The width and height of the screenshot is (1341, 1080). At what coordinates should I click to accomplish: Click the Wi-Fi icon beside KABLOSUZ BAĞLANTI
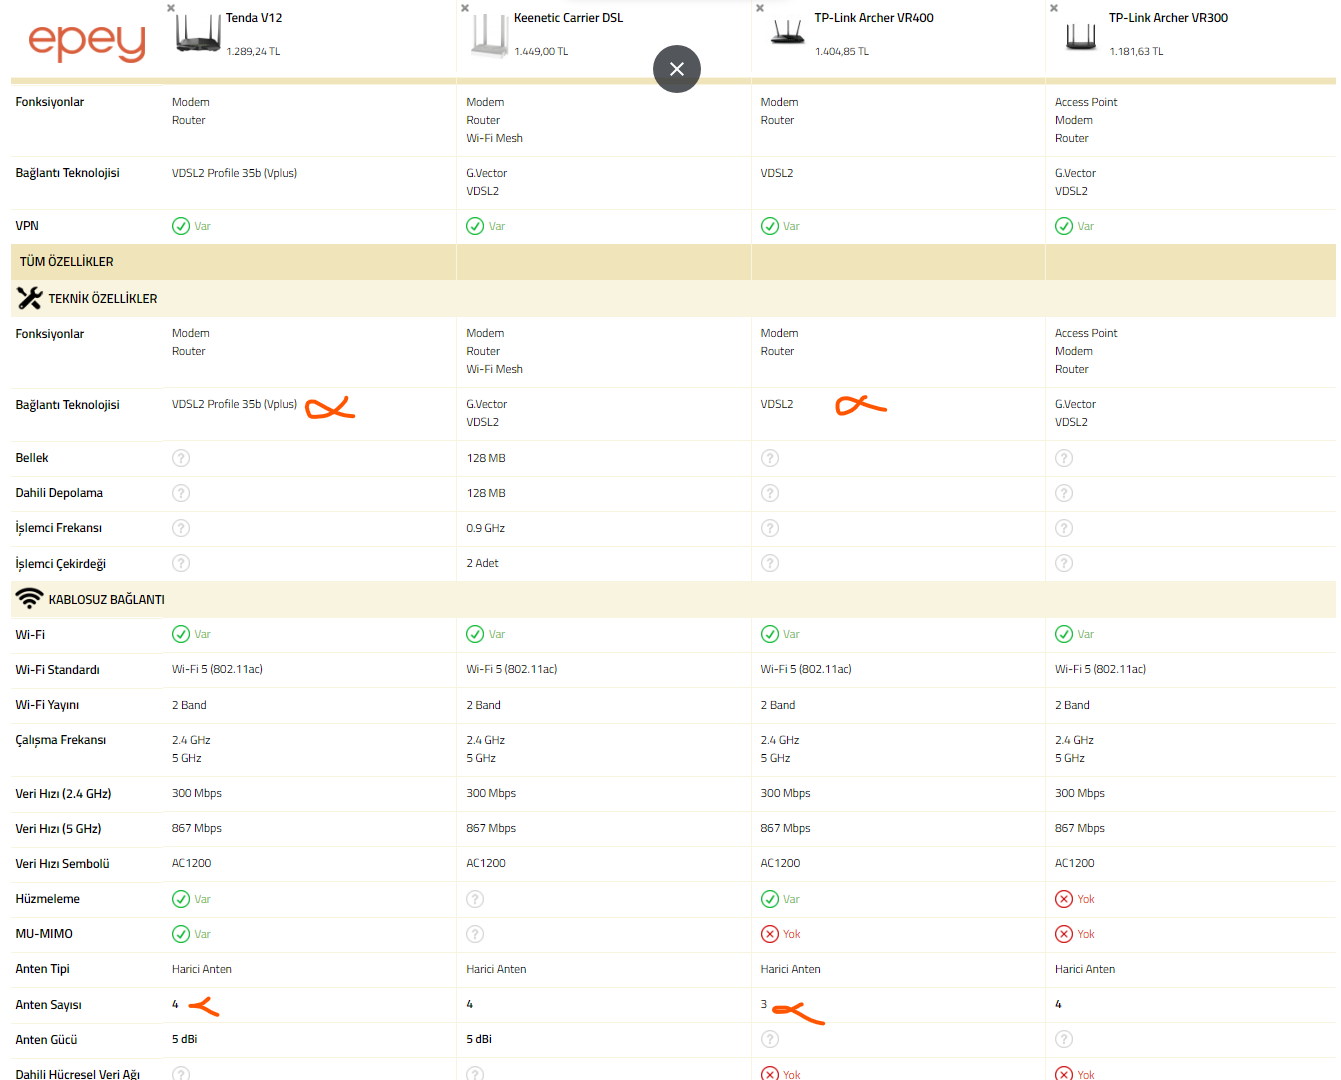[x=29, y=599]
